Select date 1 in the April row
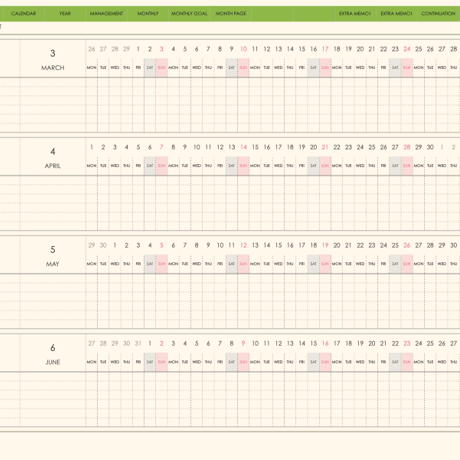The width and height of the screenshot is (460, 460). point(92,147)
